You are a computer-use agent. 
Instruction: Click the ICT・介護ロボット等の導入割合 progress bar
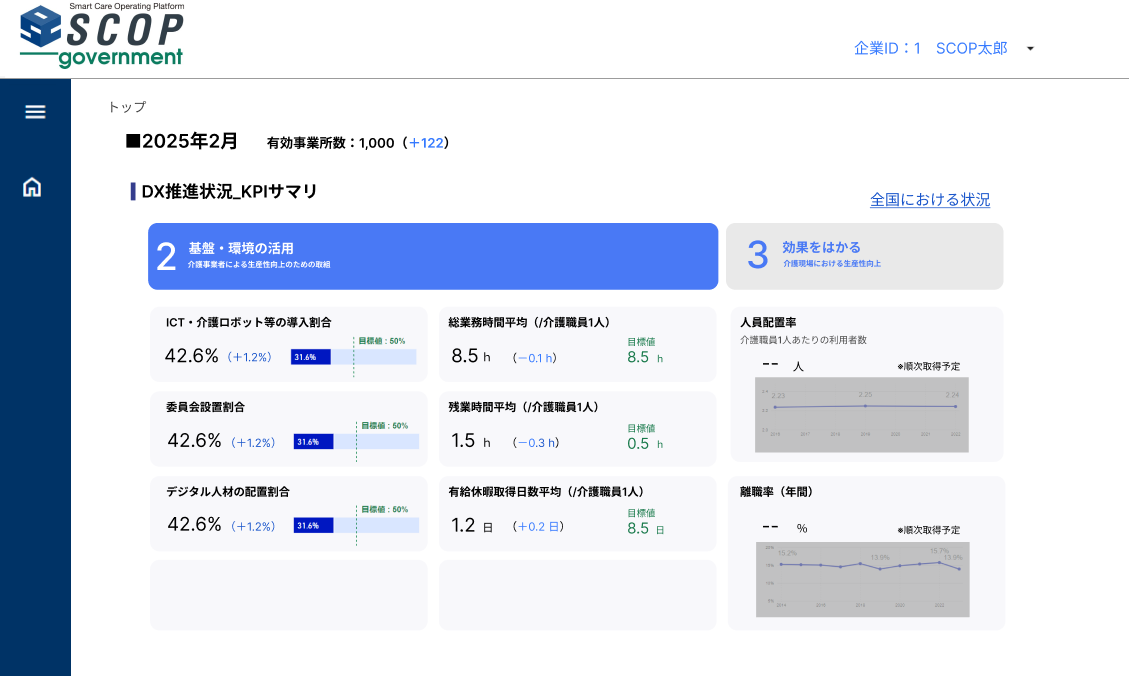pos(355,356)
